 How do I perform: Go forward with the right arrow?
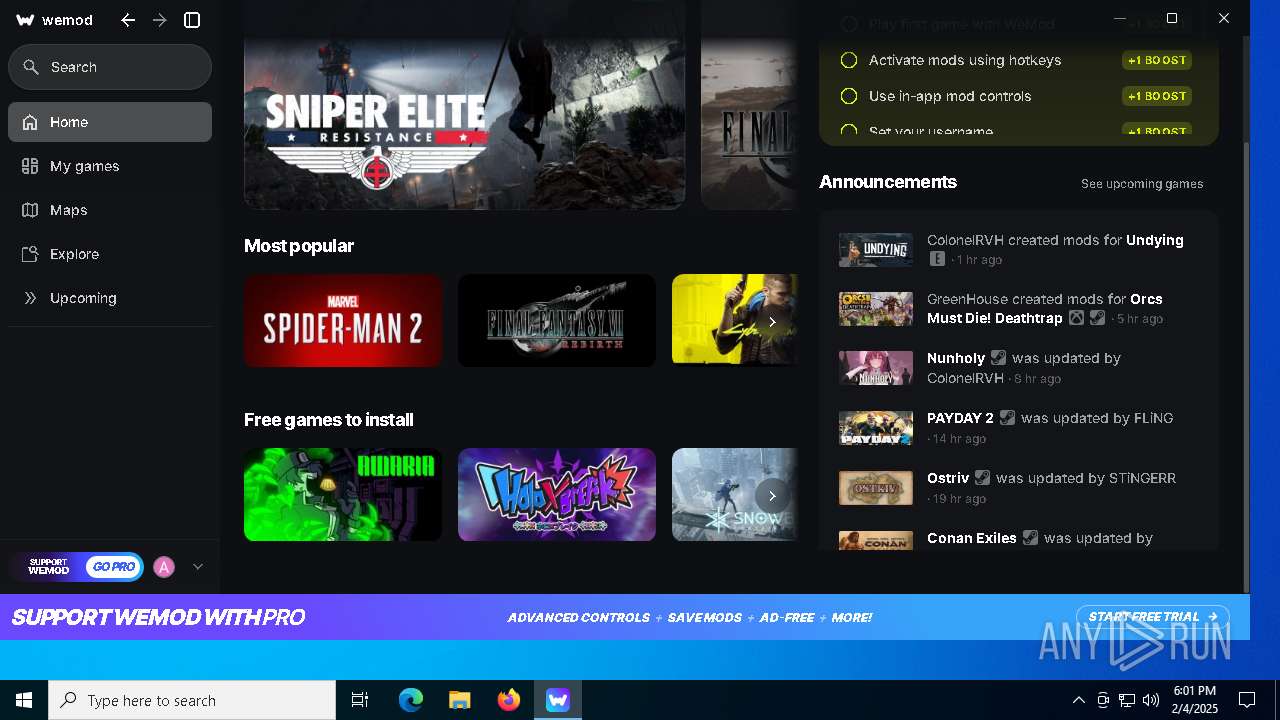(160, 20)
